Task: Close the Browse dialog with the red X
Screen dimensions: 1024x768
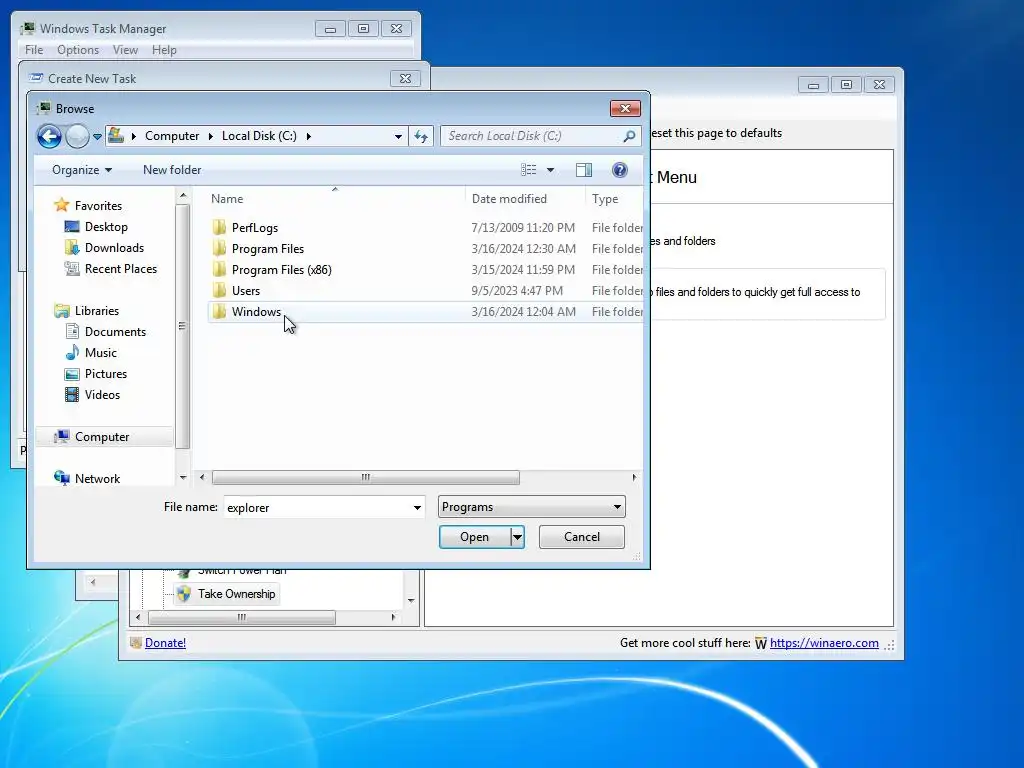Action: click(x=625, y=108)
